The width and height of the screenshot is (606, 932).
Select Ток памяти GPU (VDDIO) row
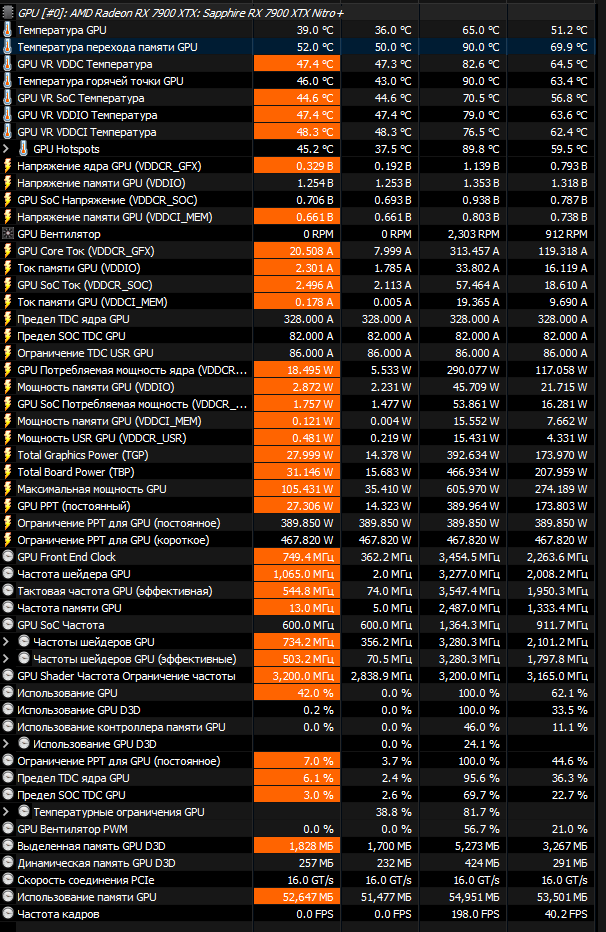tap(298, 268)
